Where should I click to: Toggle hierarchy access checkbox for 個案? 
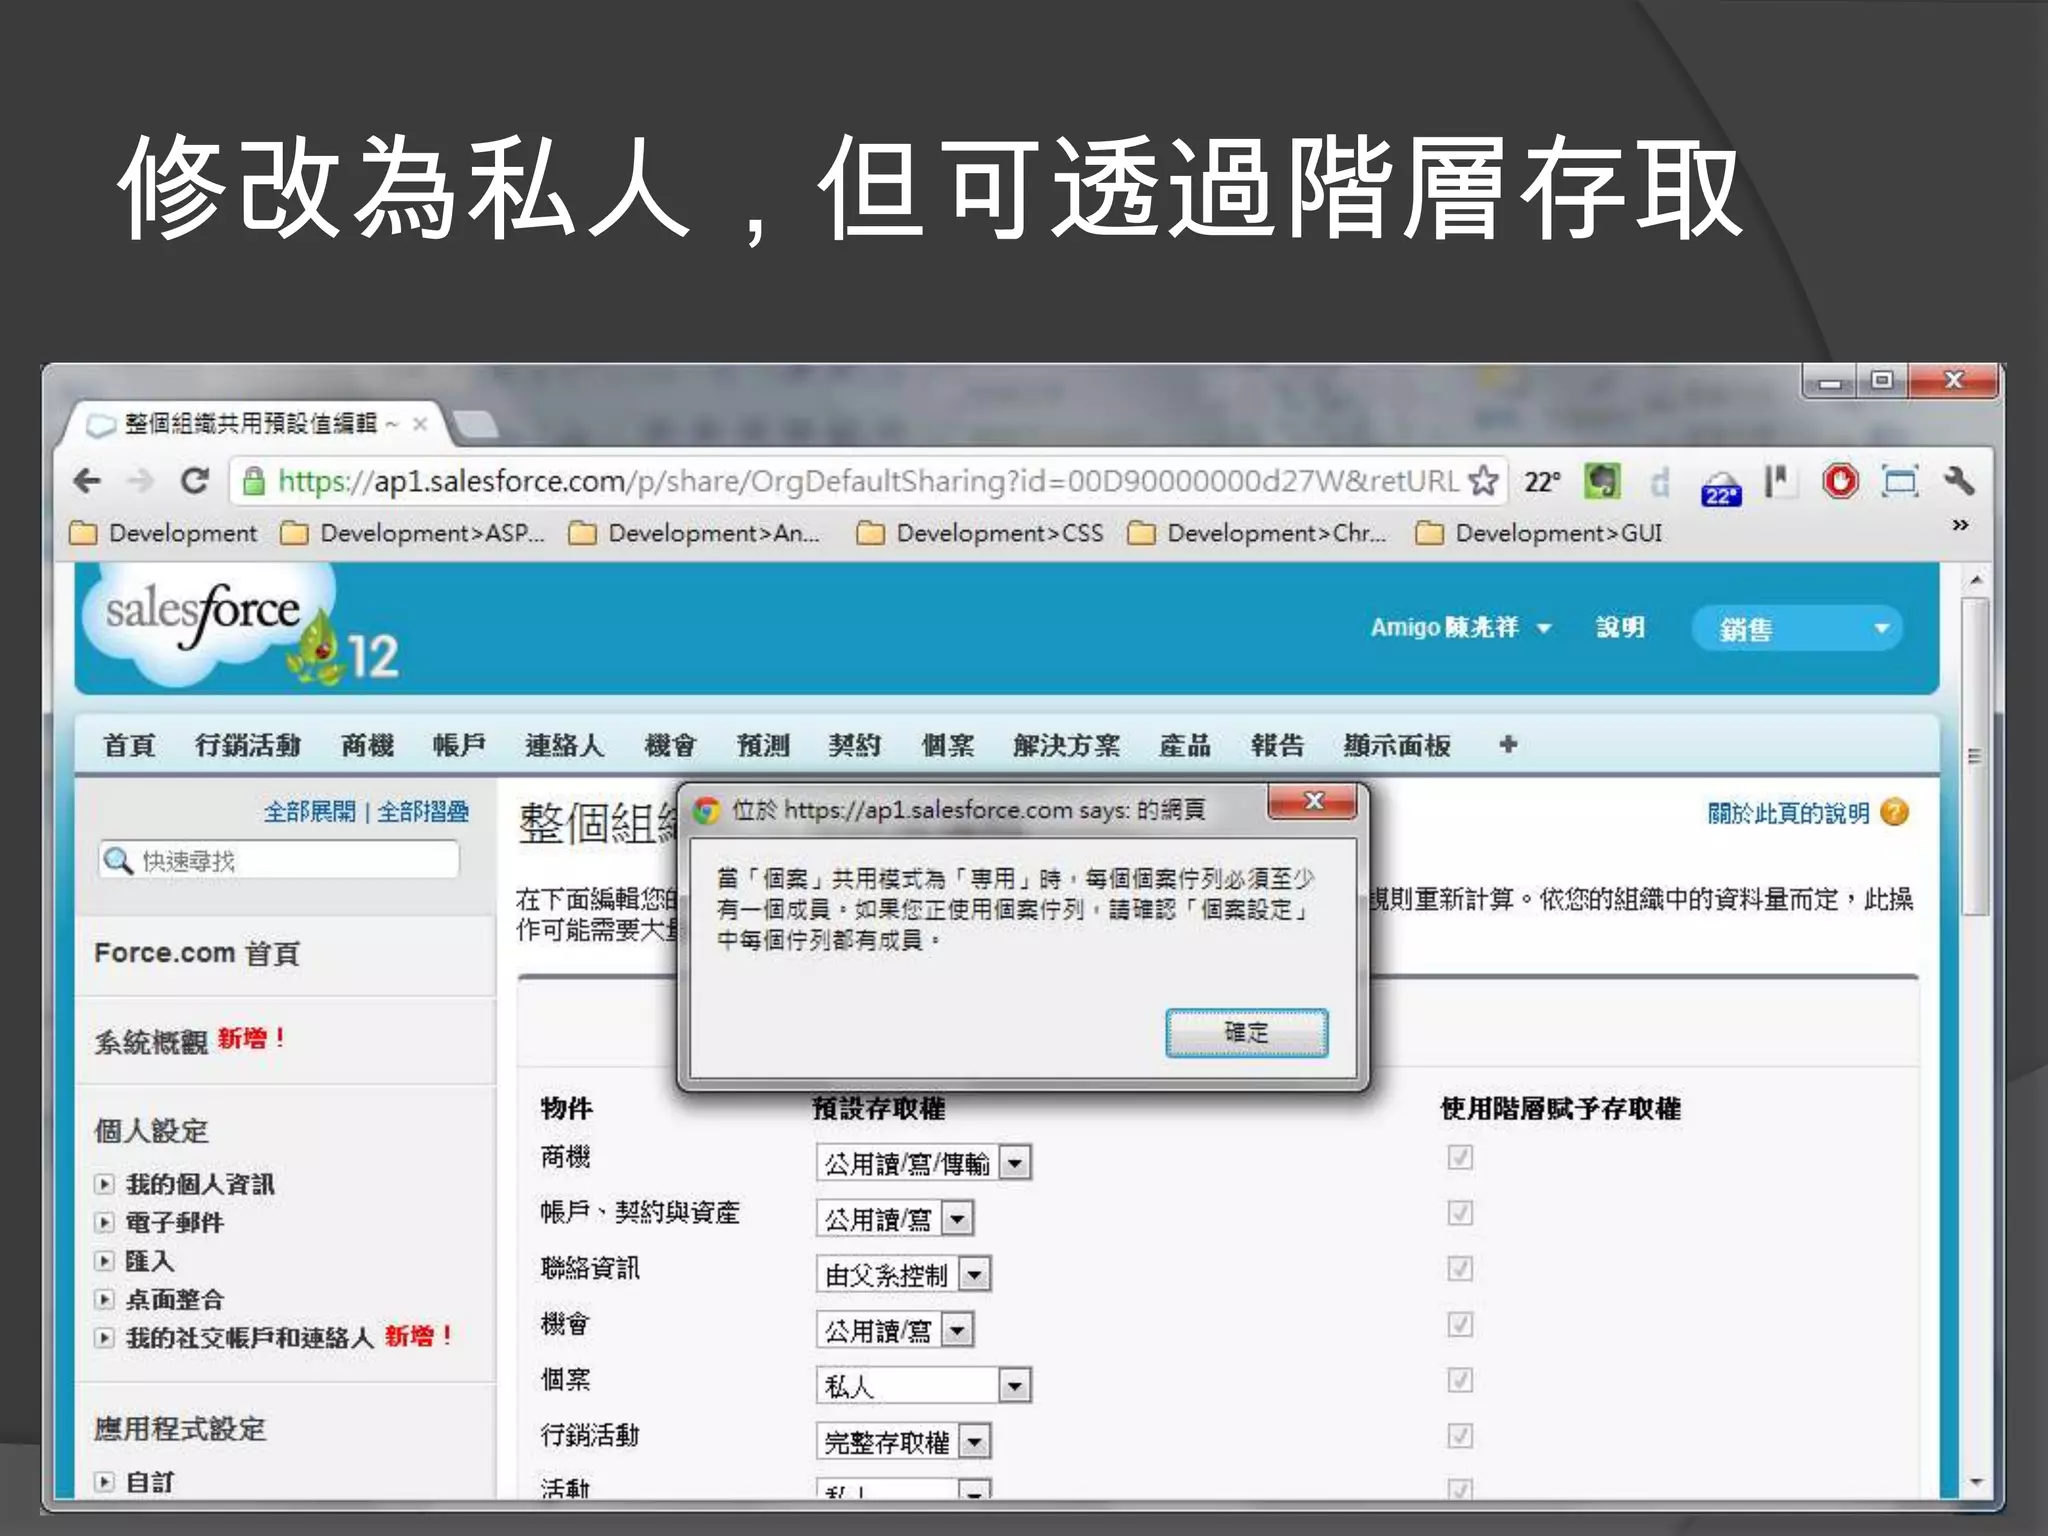[x=1460, y=1380]
